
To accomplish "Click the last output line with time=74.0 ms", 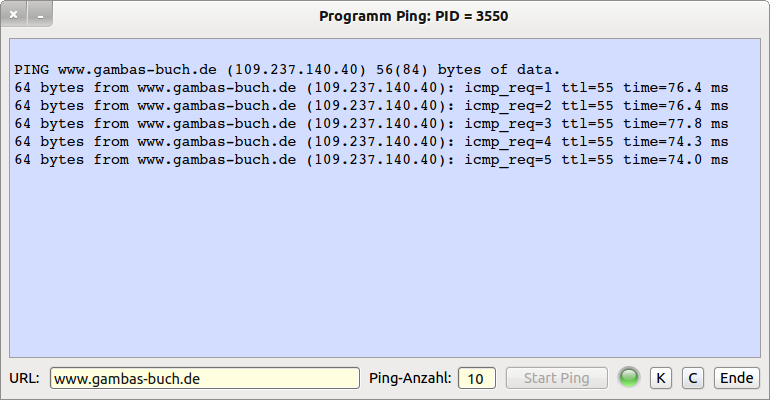I will (370, 160).
